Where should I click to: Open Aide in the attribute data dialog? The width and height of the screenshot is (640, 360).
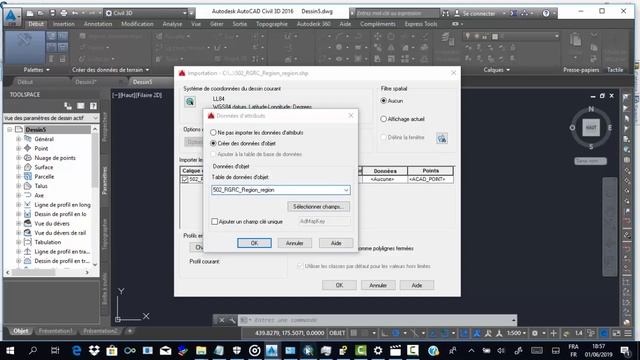pyautogui.click(x=336, y=243)
